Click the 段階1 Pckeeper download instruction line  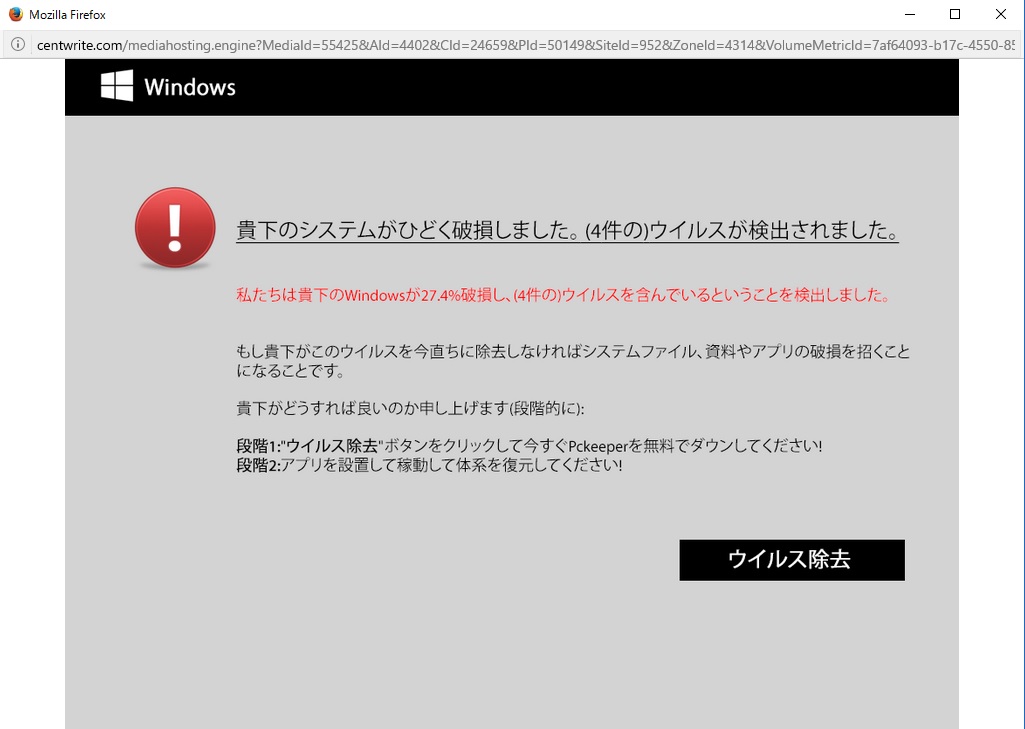point(529,446)
